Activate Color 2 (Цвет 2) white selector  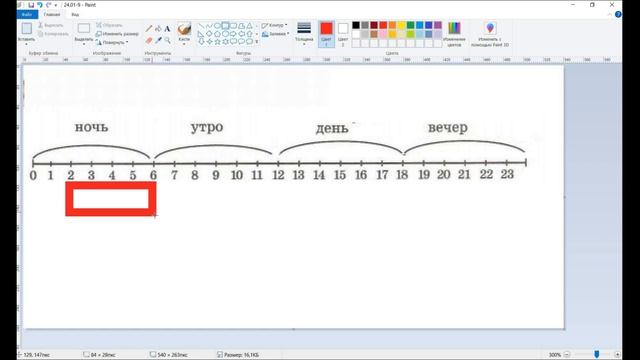tap(343, 34)
